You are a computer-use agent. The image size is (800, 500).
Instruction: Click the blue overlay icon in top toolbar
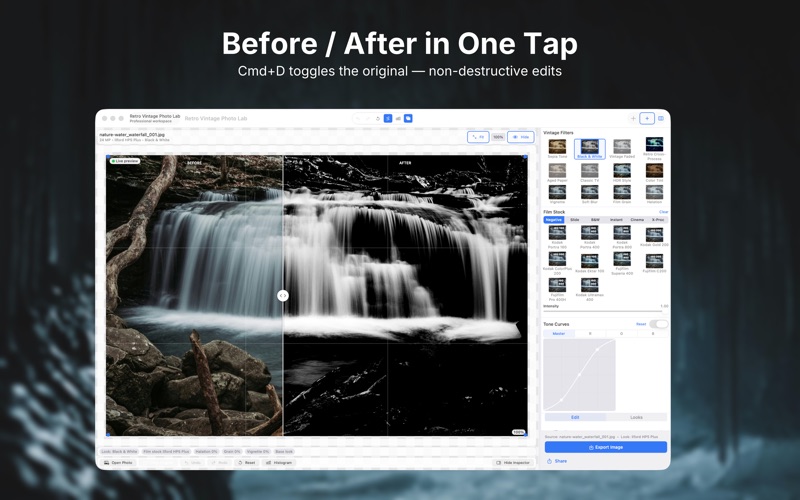[408, 118]
